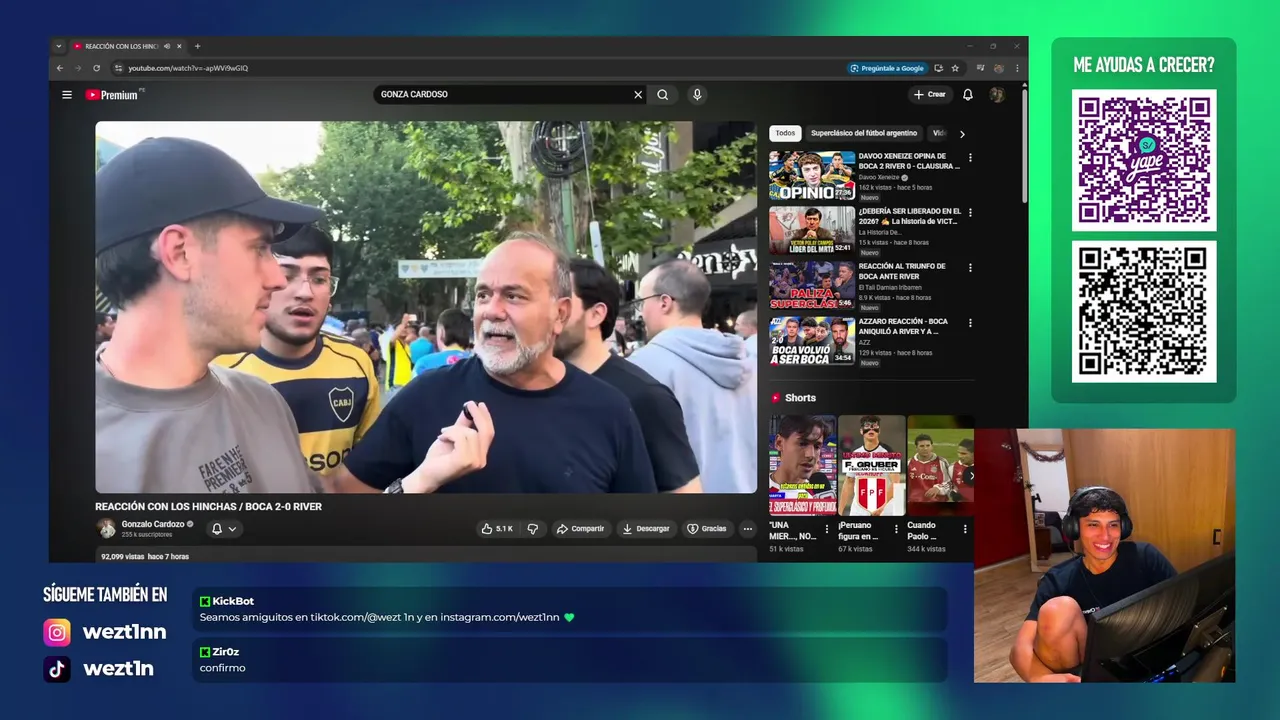Open AZZARO REACCIÓN video thumbnail
The image size is (1280, 720).
[x=812, y=341]
